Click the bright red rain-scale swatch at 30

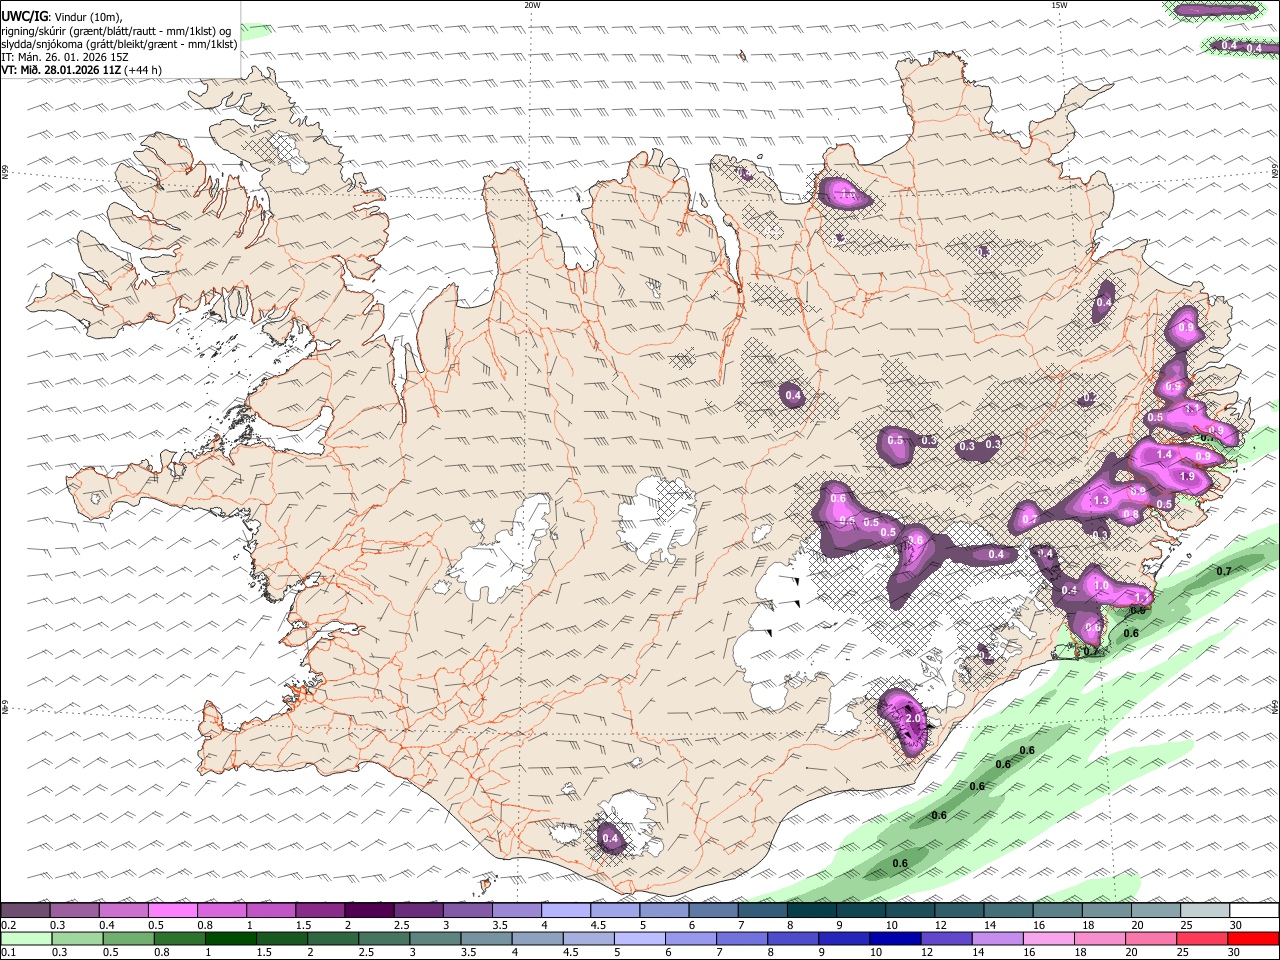pos(1253,939)
